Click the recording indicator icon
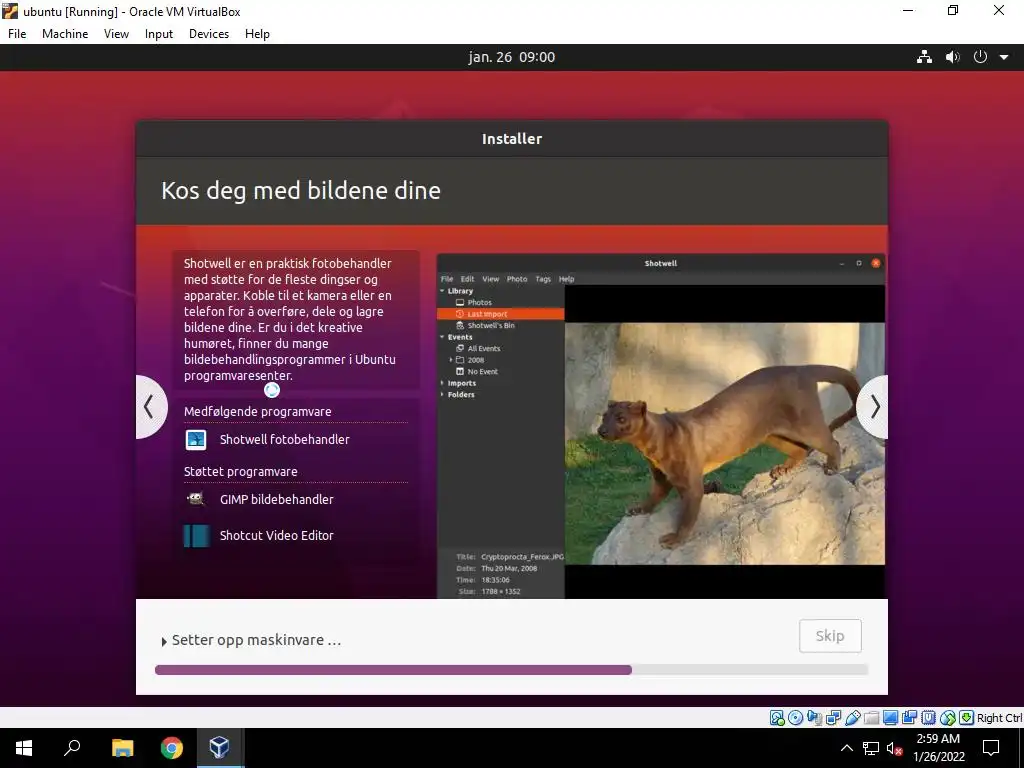1024x768 pixels. [x=909, y=718]
